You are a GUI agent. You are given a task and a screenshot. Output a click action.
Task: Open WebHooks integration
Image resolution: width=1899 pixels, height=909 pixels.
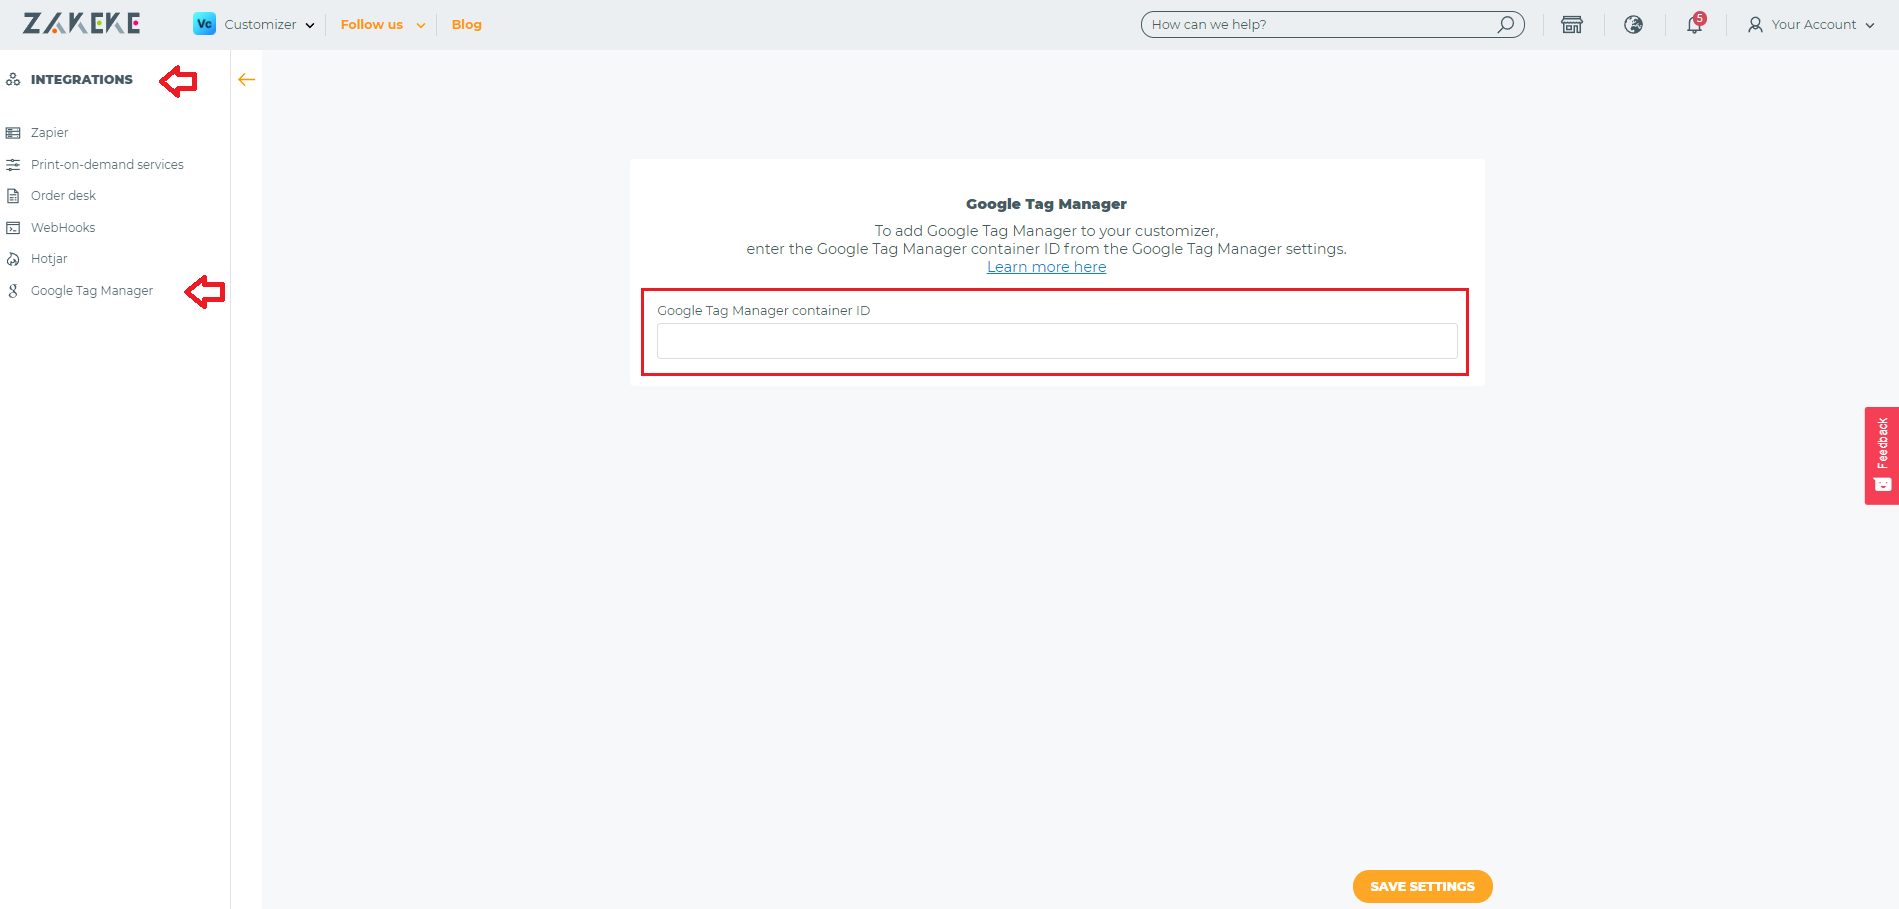(63, 227)
